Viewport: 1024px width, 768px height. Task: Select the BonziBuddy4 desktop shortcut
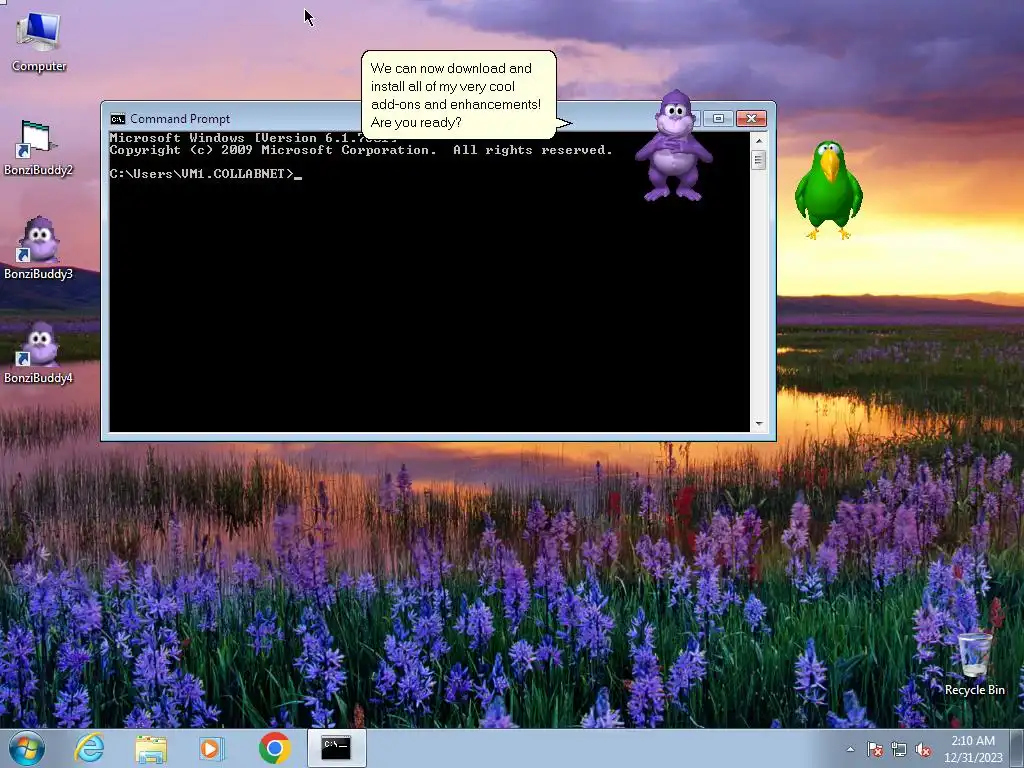[38, 353]
